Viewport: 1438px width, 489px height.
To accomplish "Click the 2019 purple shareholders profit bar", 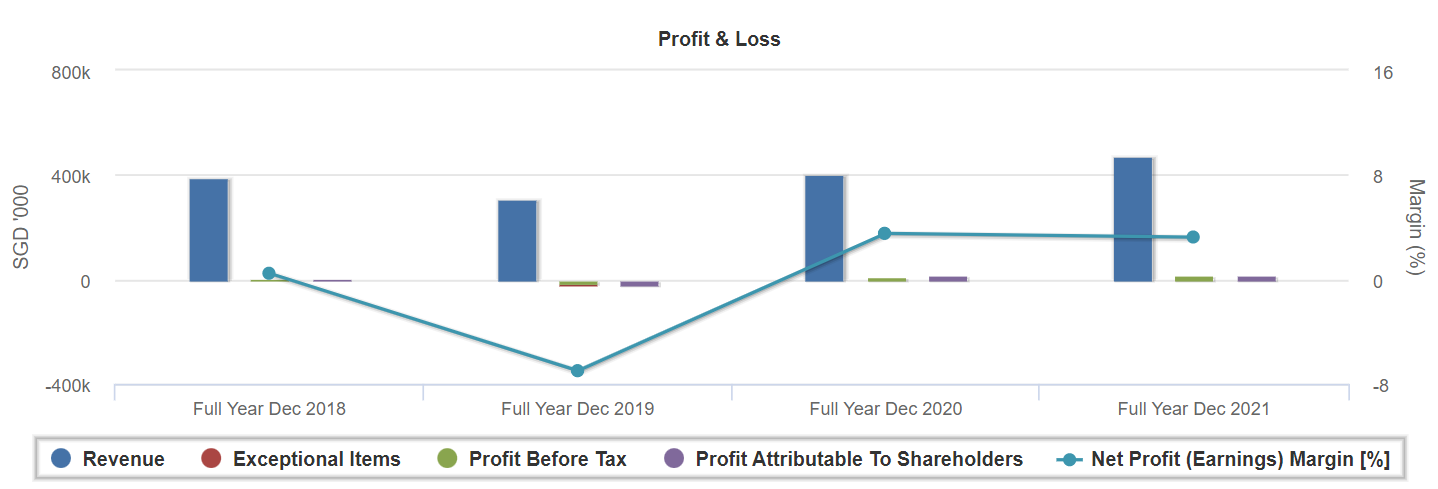I will (x=639, y=284).
